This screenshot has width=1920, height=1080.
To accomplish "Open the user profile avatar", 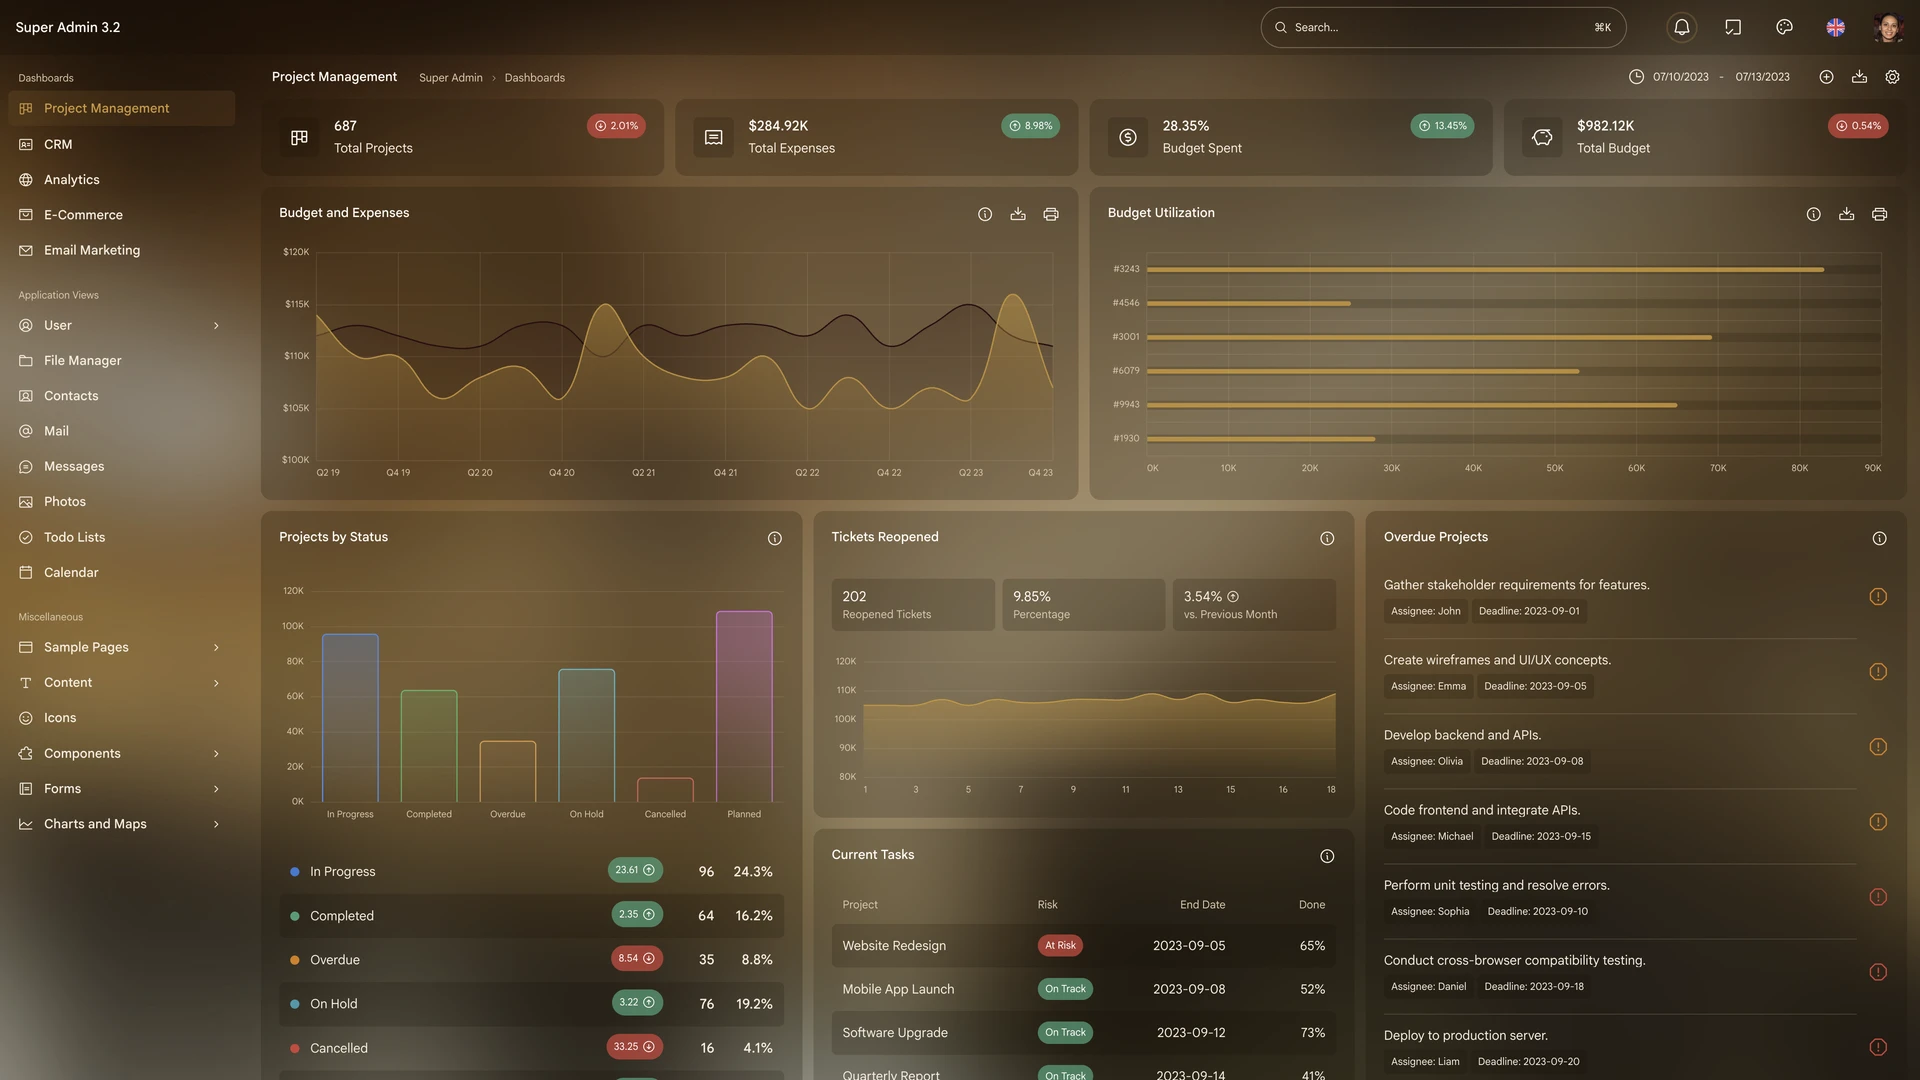I will (1887, 27).
